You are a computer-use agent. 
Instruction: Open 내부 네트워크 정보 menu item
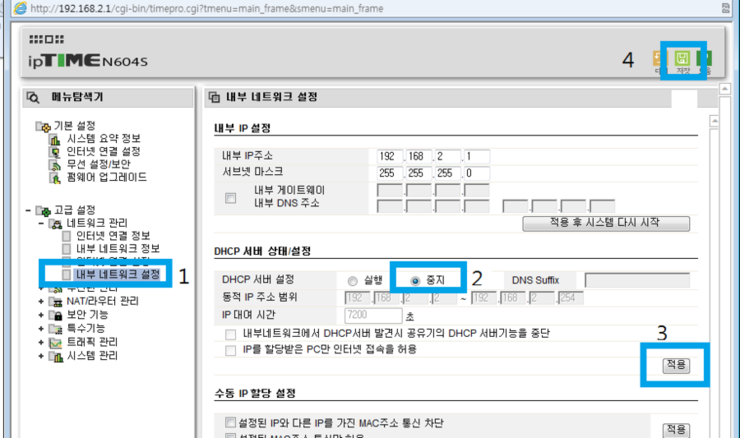point(118,248)
